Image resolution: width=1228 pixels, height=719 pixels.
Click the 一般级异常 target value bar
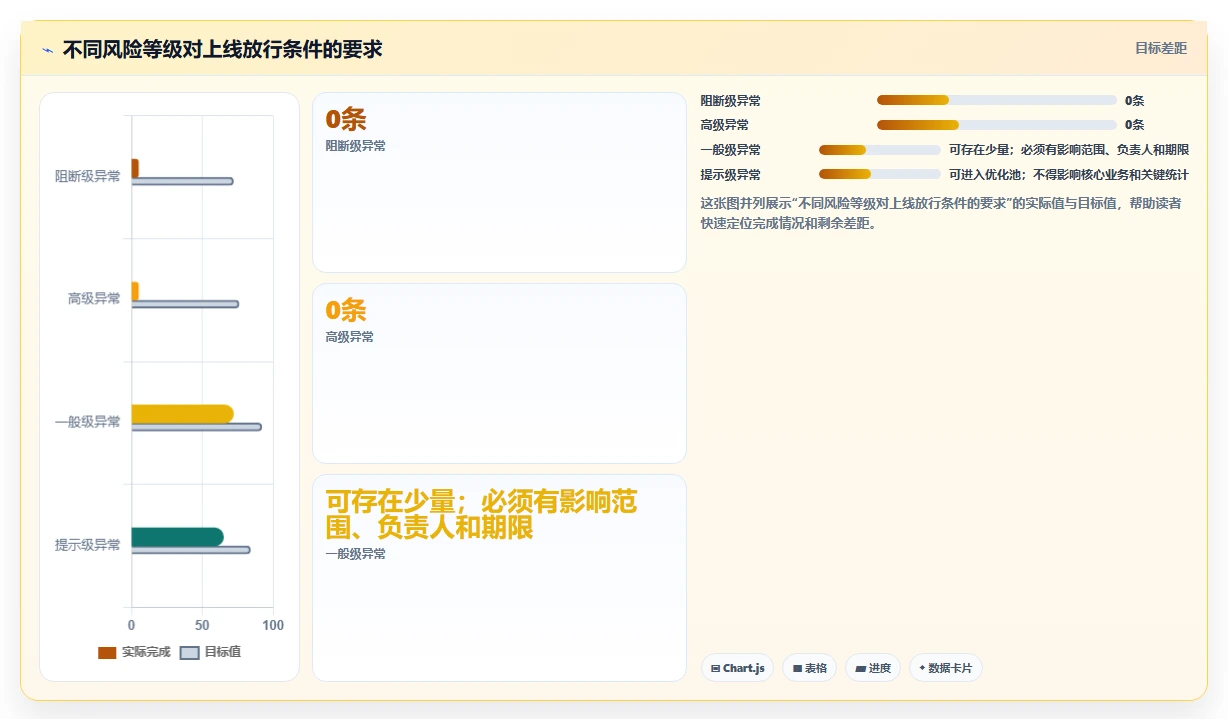[196, 427]
